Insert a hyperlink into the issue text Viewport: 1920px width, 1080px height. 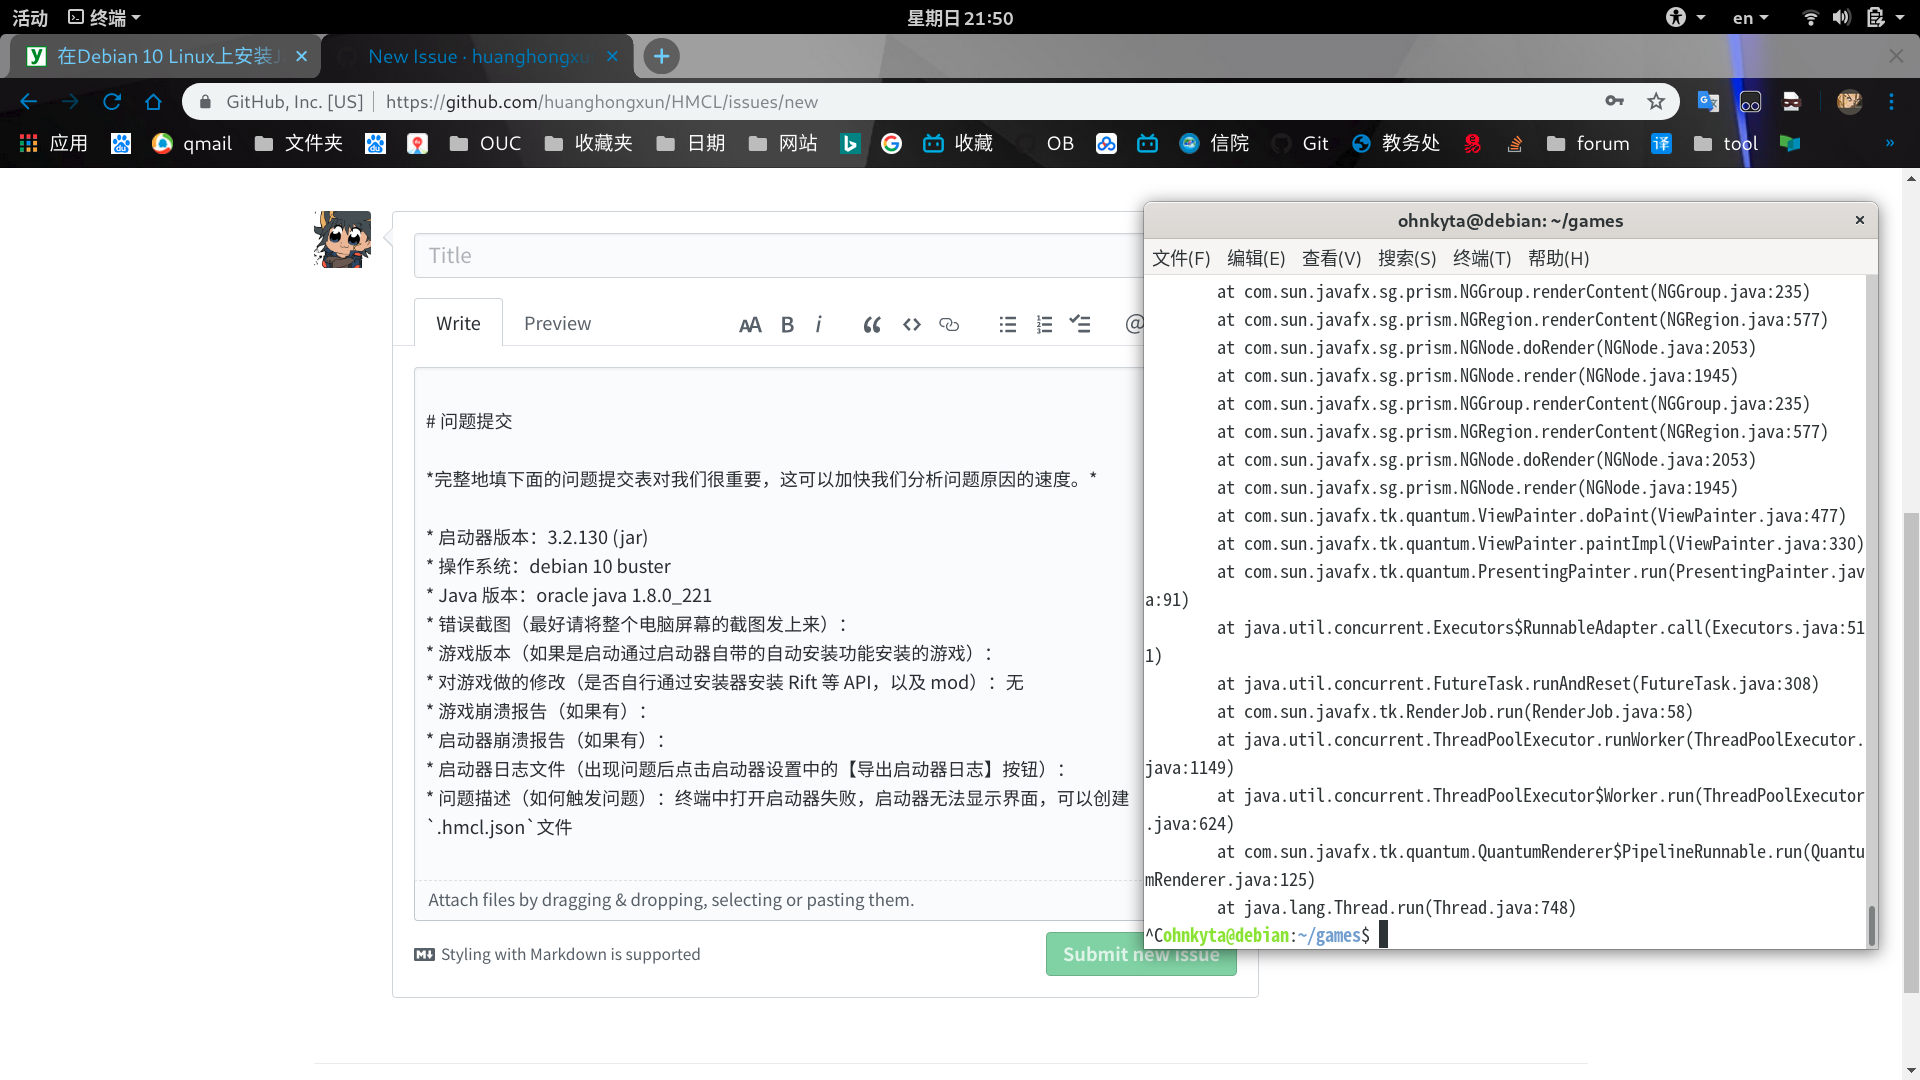[948, 324]
